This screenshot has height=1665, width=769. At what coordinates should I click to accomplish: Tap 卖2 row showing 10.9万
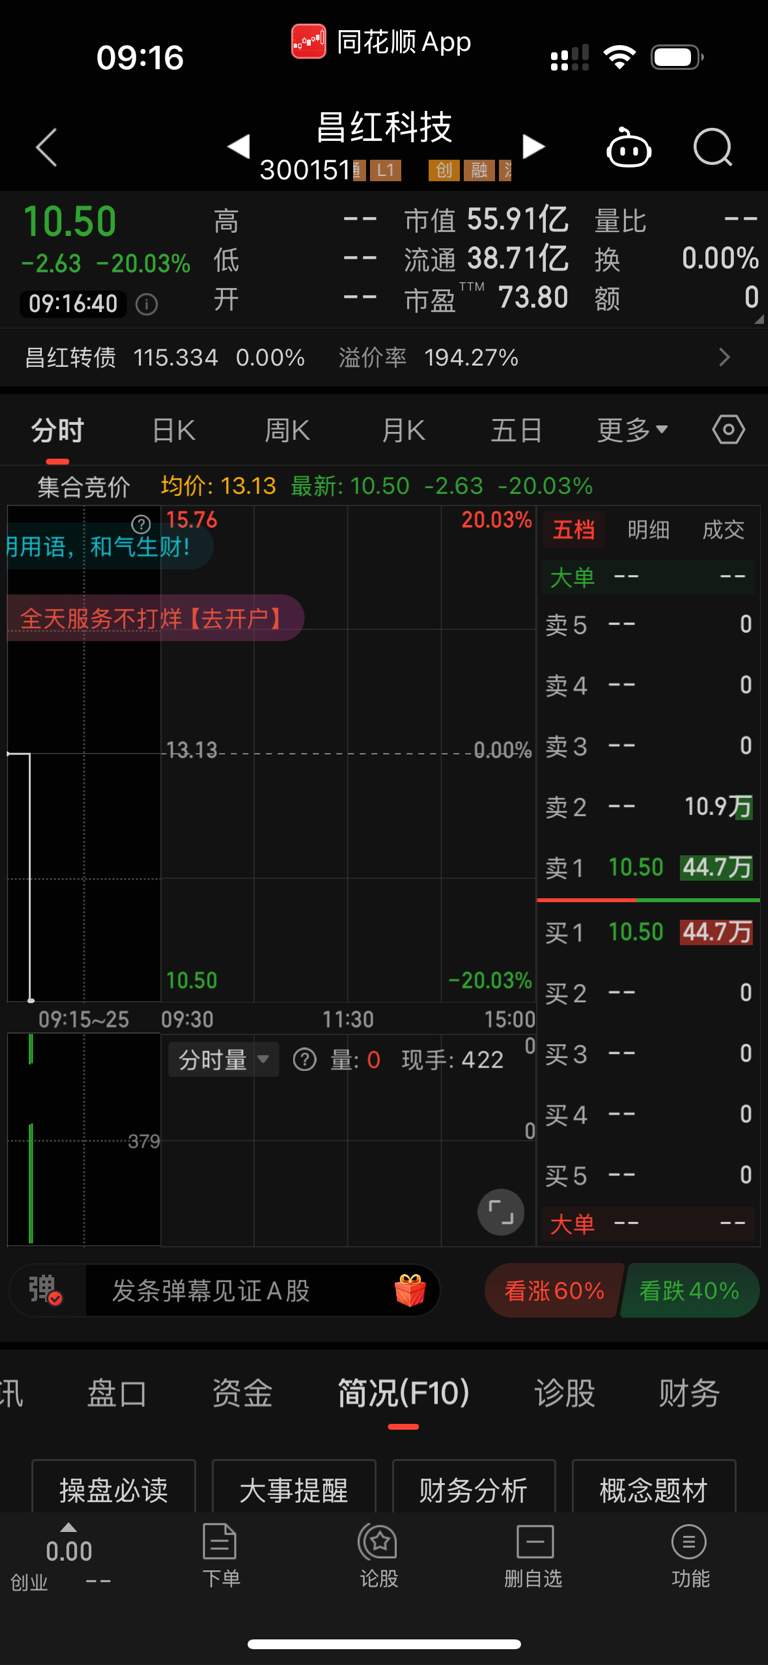[649, 807]
